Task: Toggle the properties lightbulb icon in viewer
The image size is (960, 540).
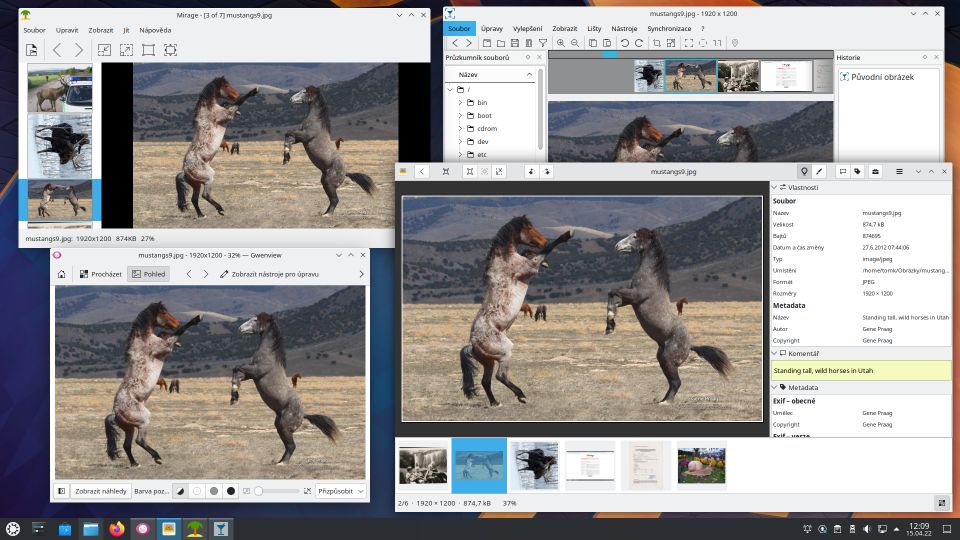Action: click(x=804, y=171)
